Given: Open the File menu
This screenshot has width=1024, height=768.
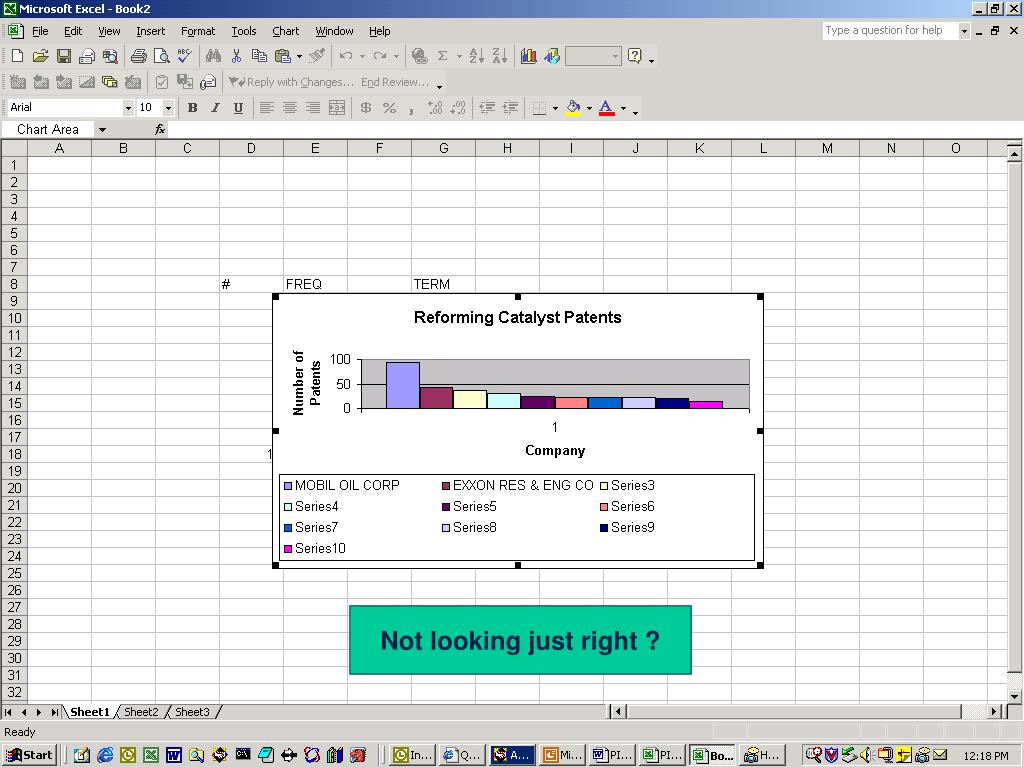Looking at the screenshot, I should click(x=40, y=31).
